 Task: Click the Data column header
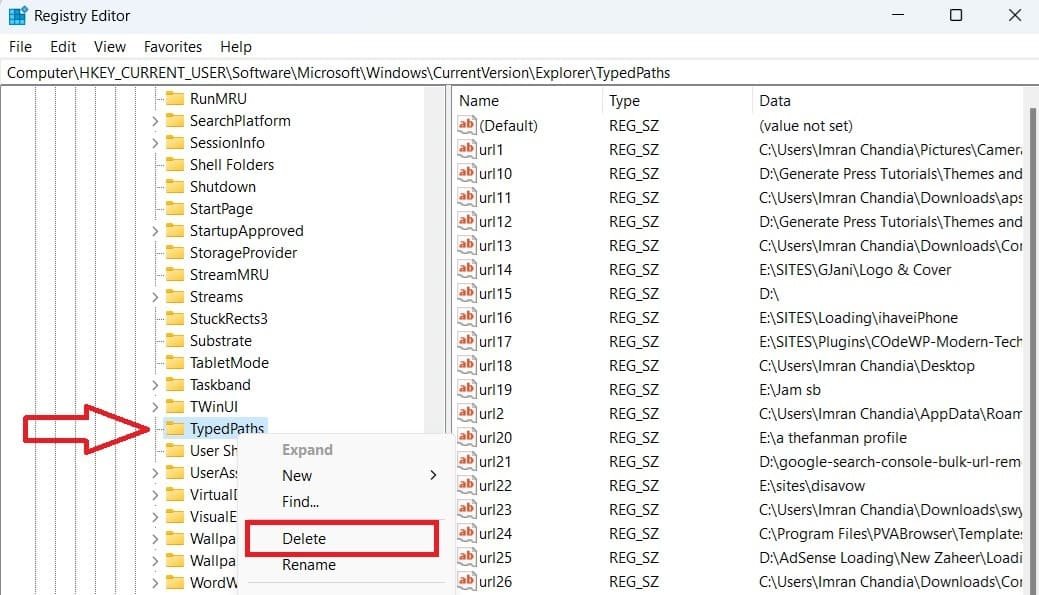click(x=775, y=101)
